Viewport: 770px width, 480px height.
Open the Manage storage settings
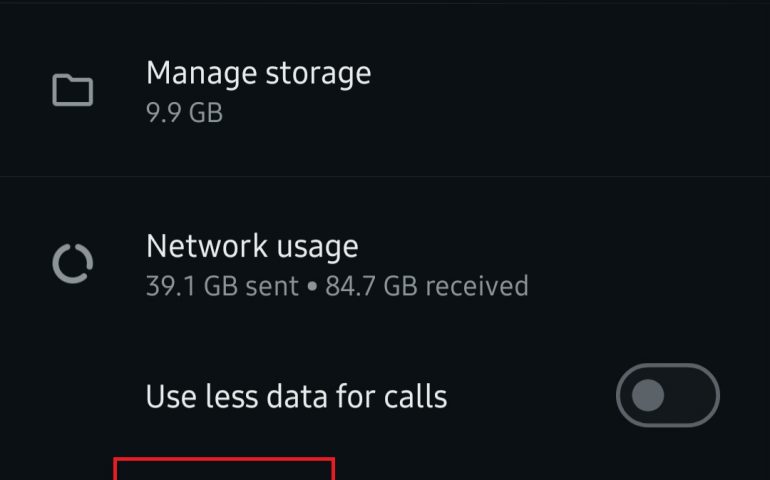coord(258,73)
